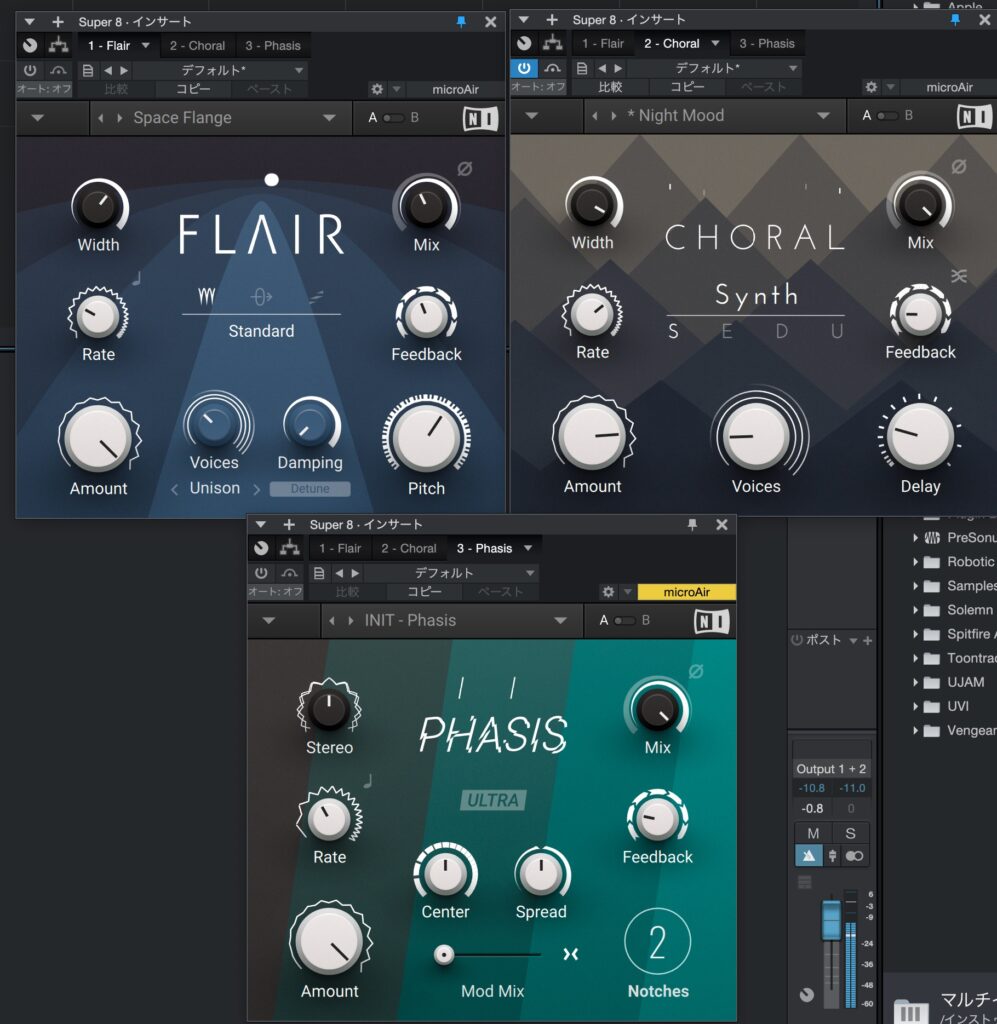This screenshot has height=1024, width=997.
Task: Click the phase invert icon above Flair Mix
Action: pos(464,169)
